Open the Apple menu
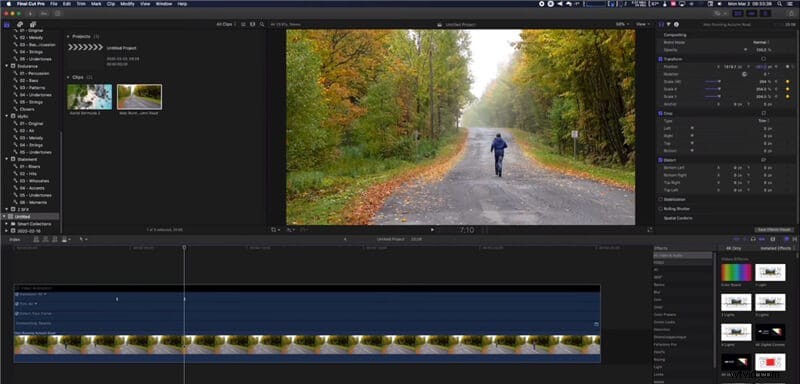Image resolution: width=800 pixels, height=384 pixels. (x=8, y=4)
